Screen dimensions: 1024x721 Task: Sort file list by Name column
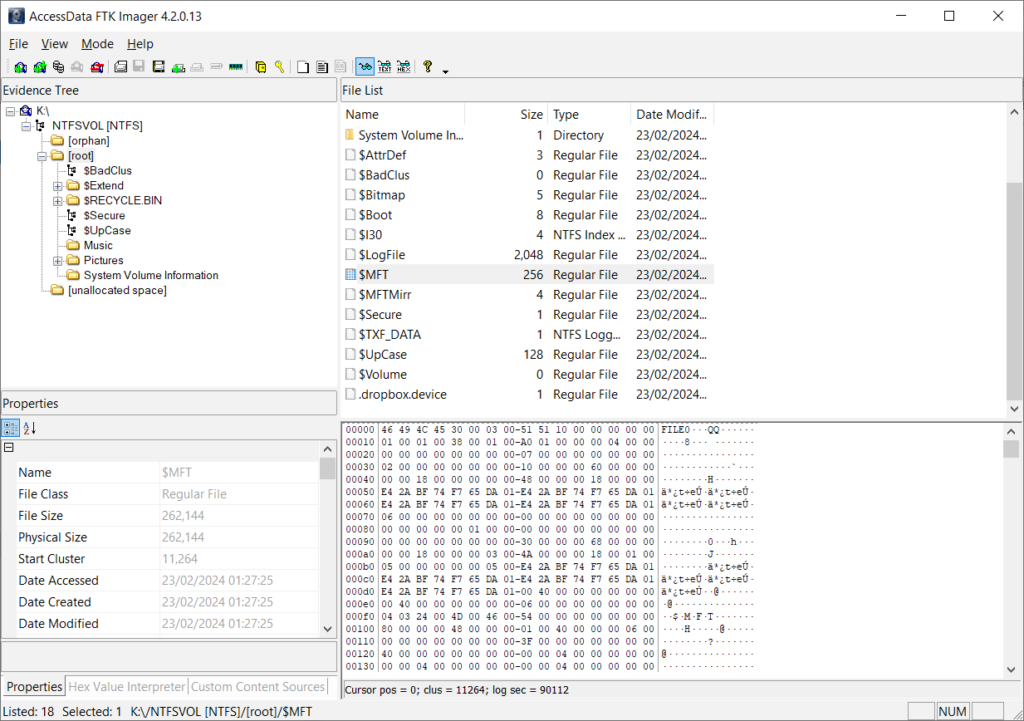403,114
